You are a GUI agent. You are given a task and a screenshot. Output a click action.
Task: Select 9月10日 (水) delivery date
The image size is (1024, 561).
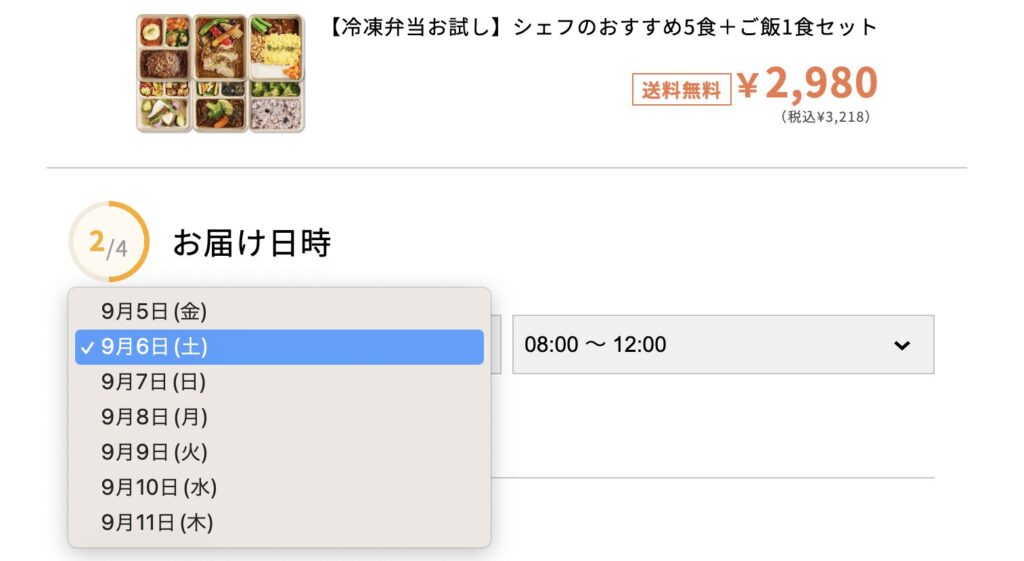click(158, 487)
